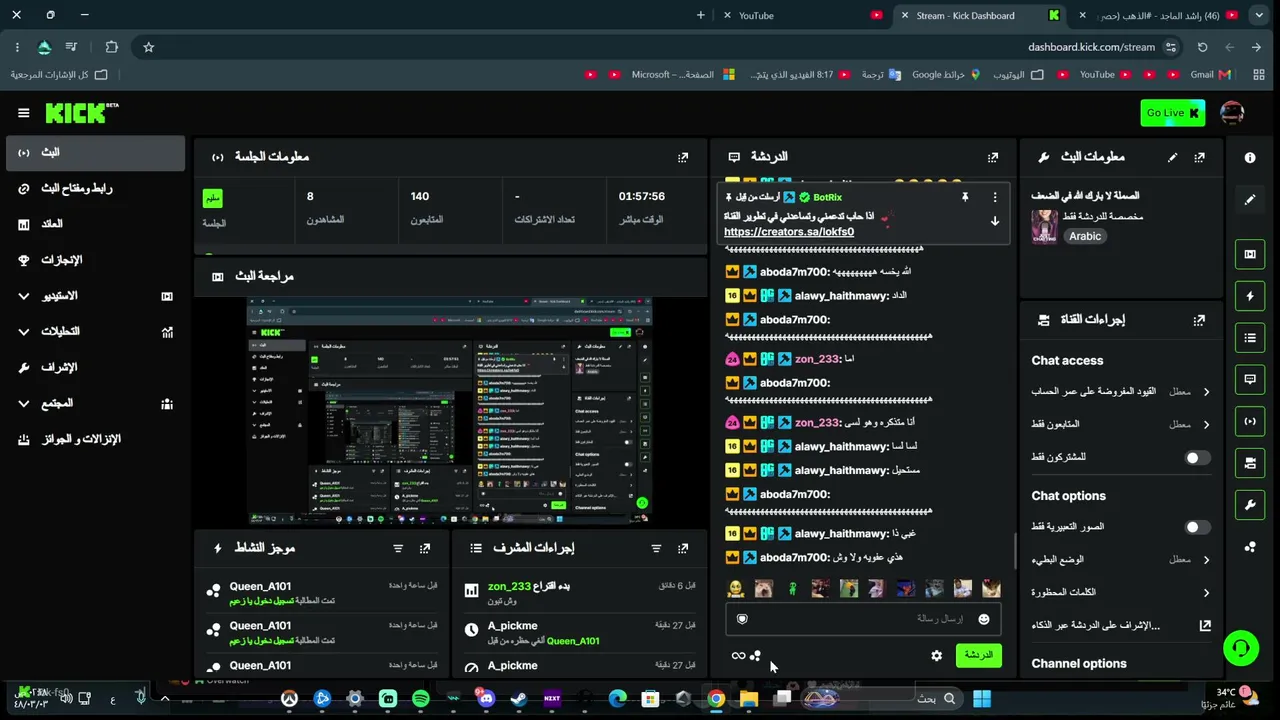
Task: Select البث in the sidebar
Action: pos(93,152)
